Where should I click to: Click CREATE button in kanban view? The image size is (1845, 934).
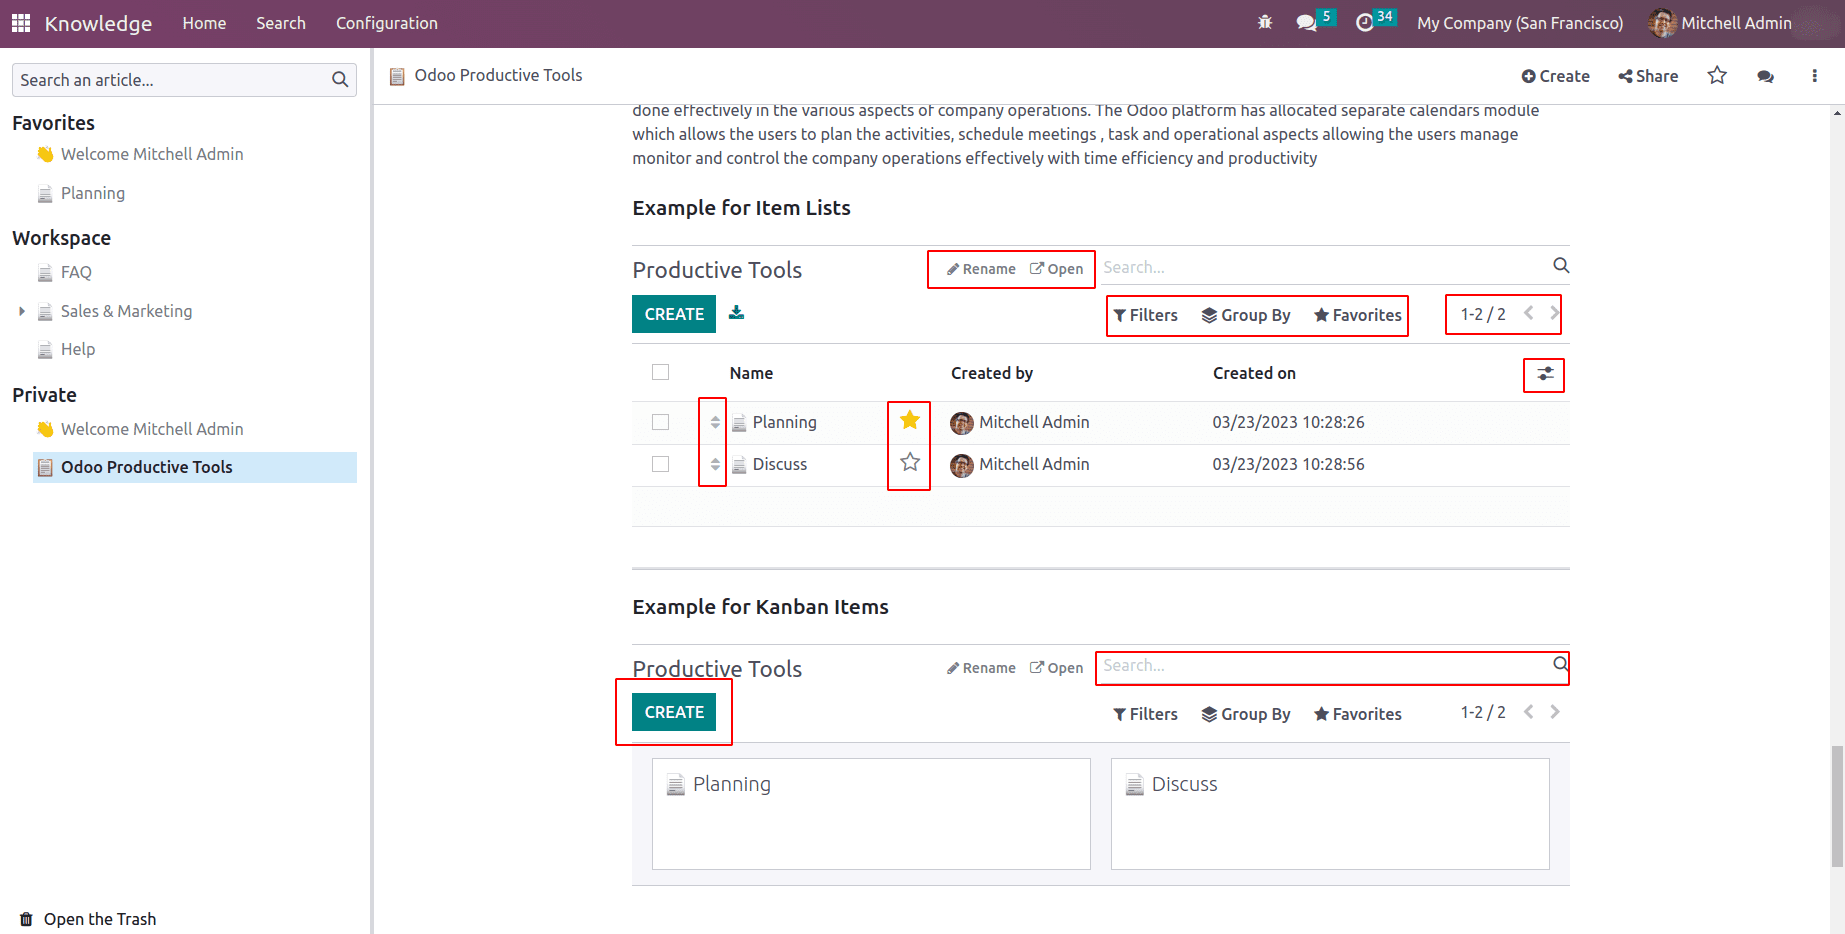click(x=674, y=712)
